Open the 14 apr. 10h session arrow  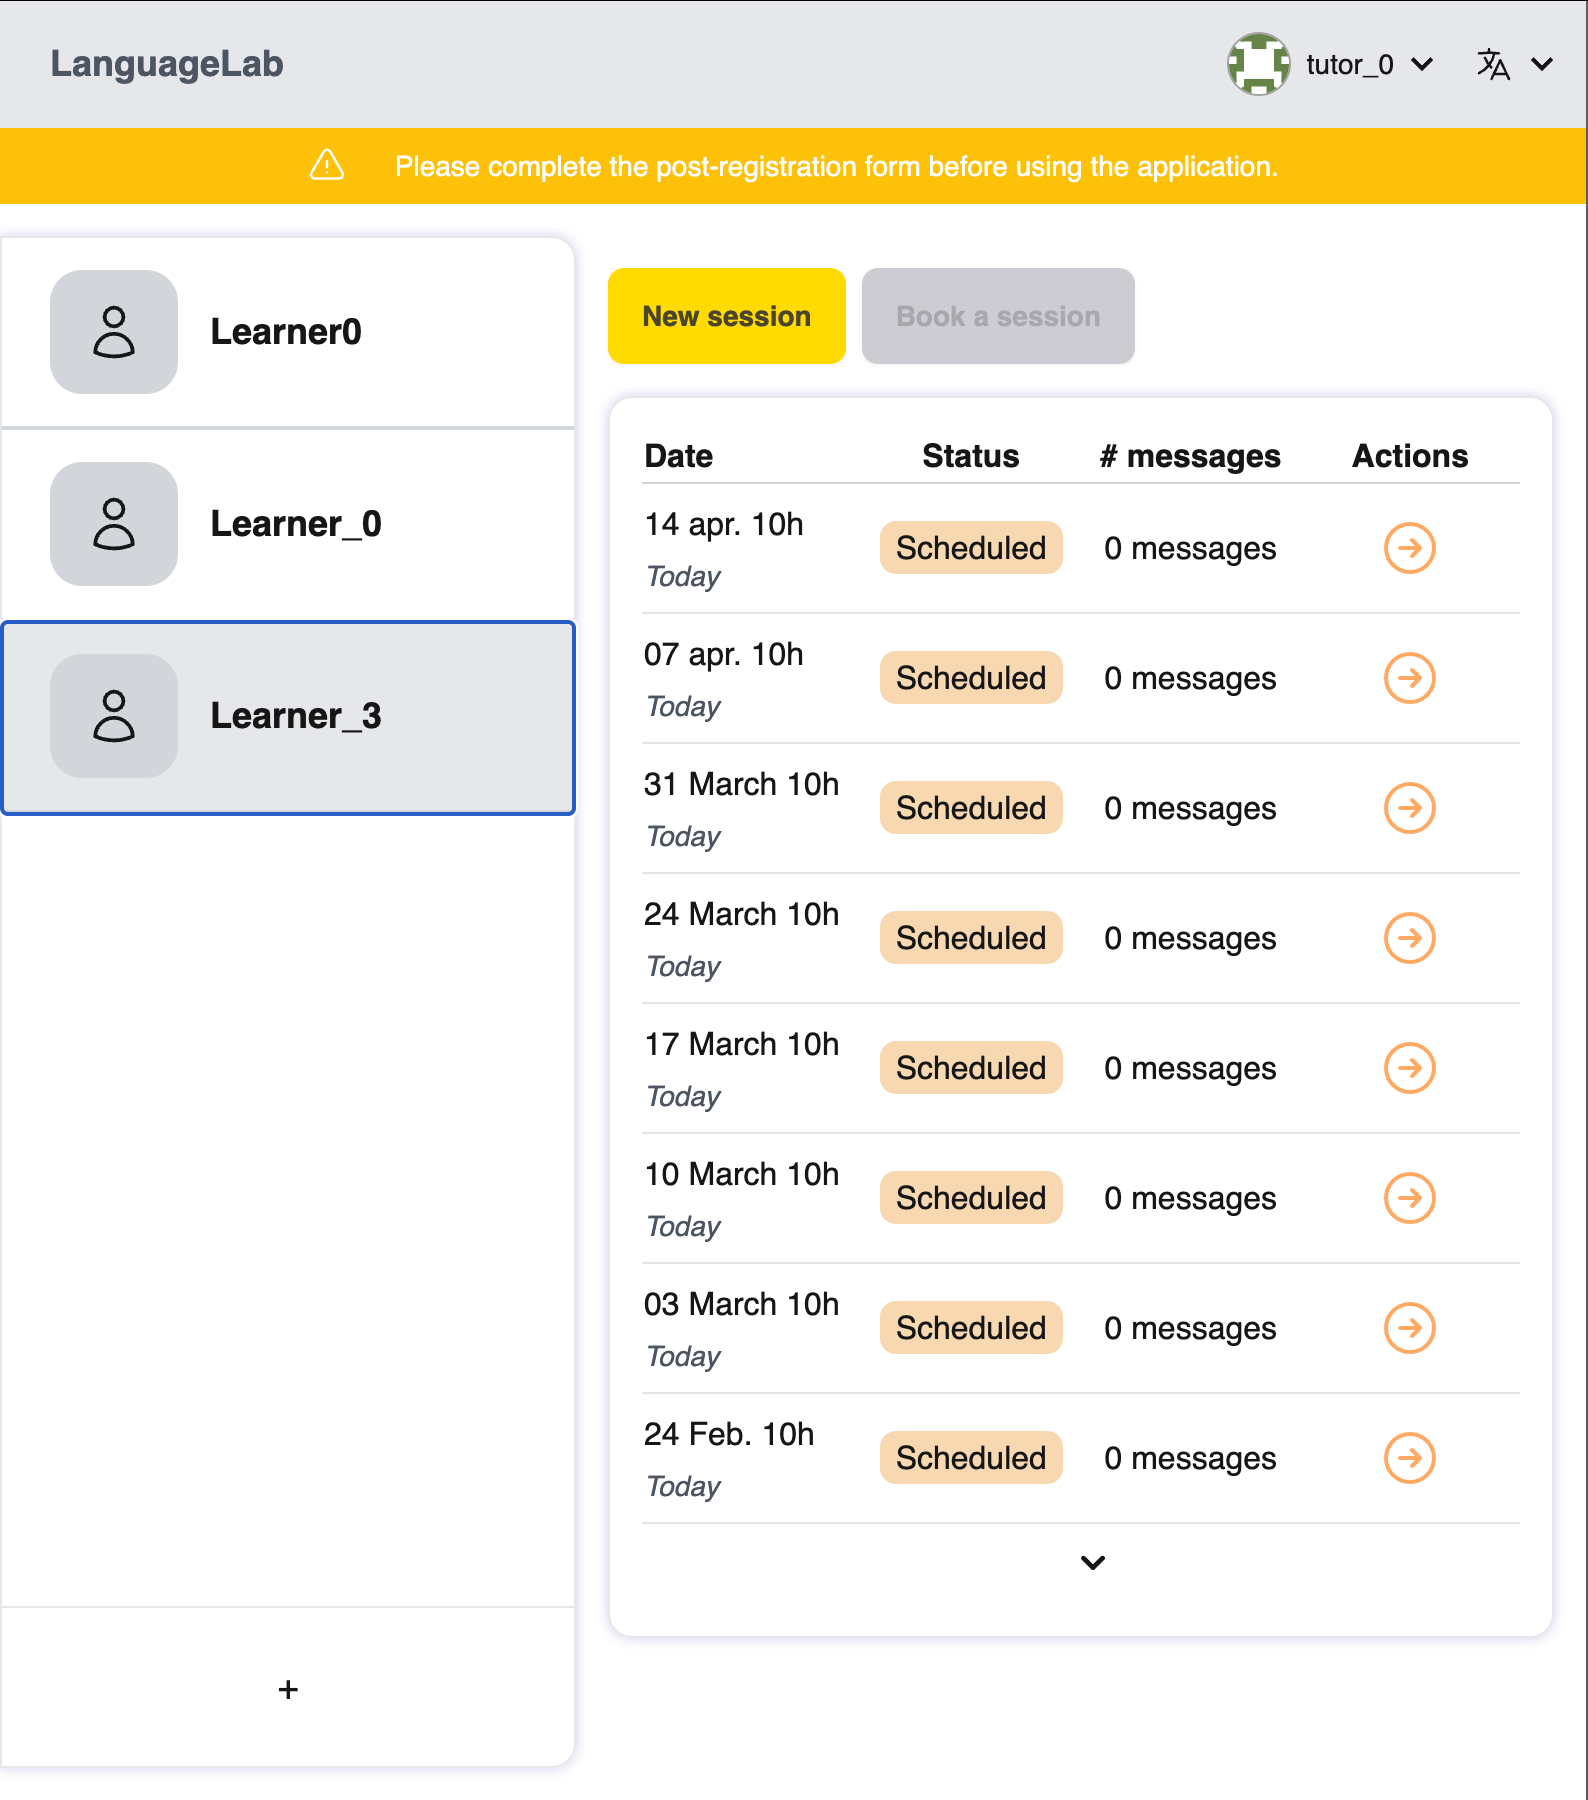pyautogui.click(x=1409, y=548)
